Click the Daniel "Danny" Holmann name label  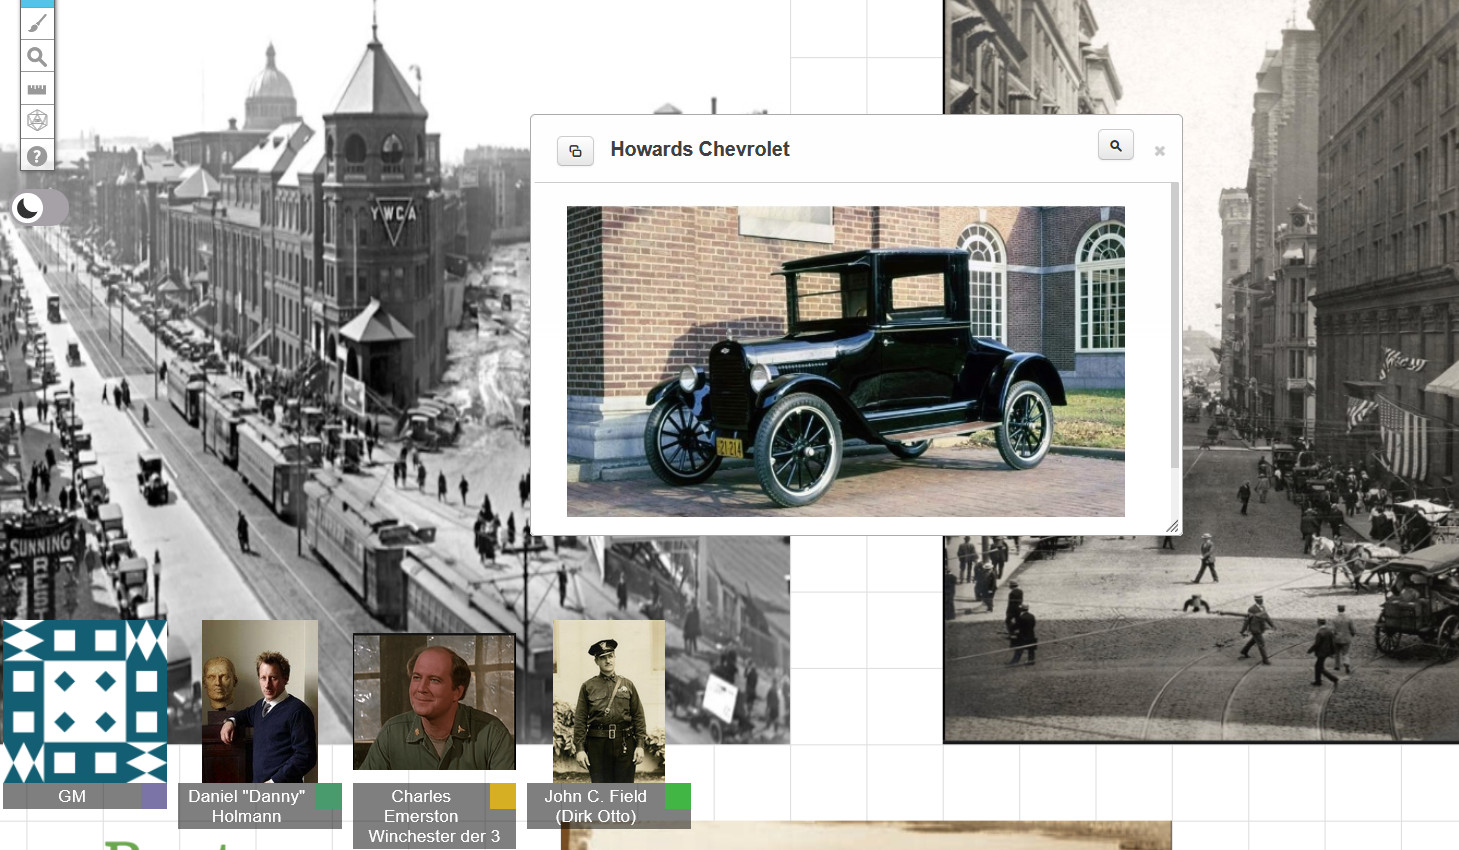[x=247, y=806]
